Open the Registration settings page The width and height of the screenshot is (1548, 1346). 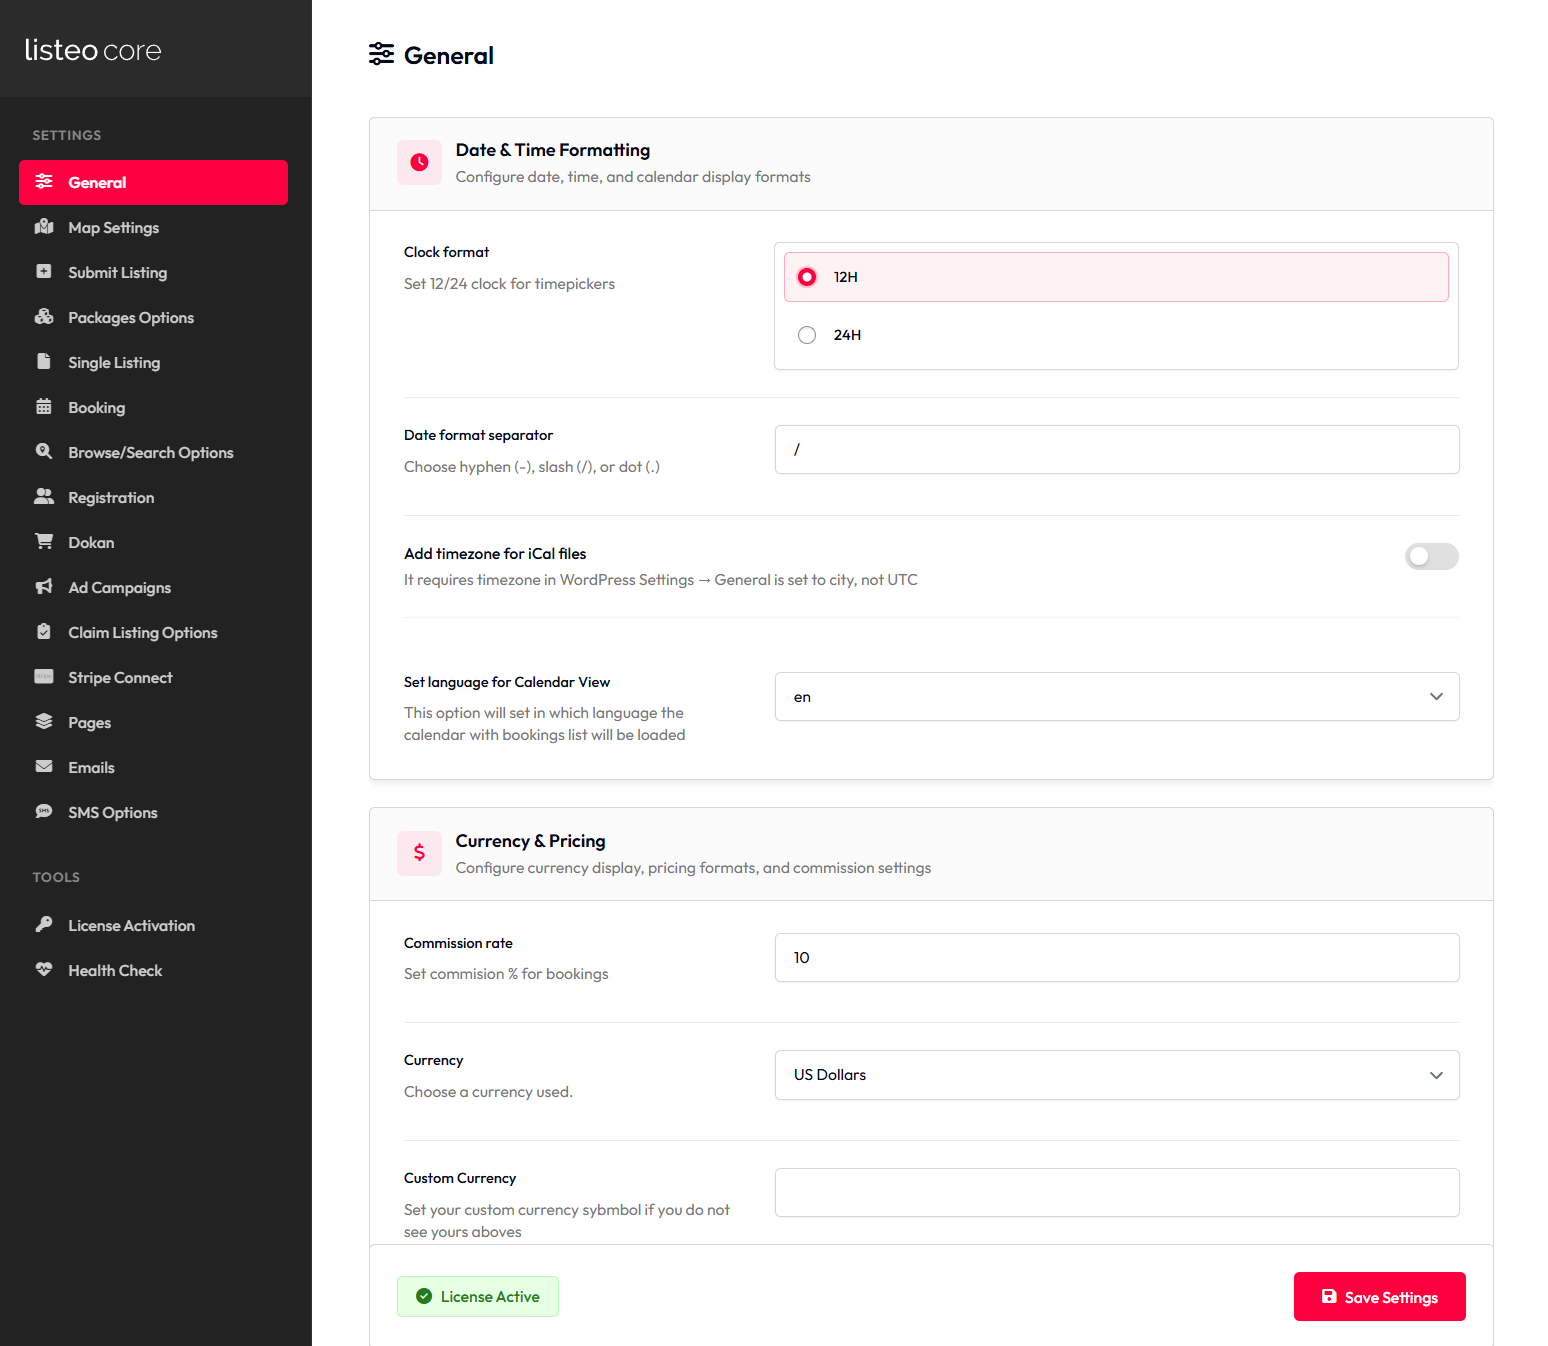[111, 497]
